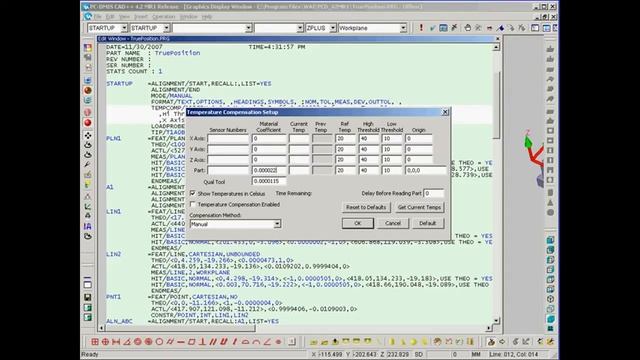640x360 pixels.
Task: Click the red sphere icon in left toolbar
Action: pyautogui.click(x=87, y=122)
